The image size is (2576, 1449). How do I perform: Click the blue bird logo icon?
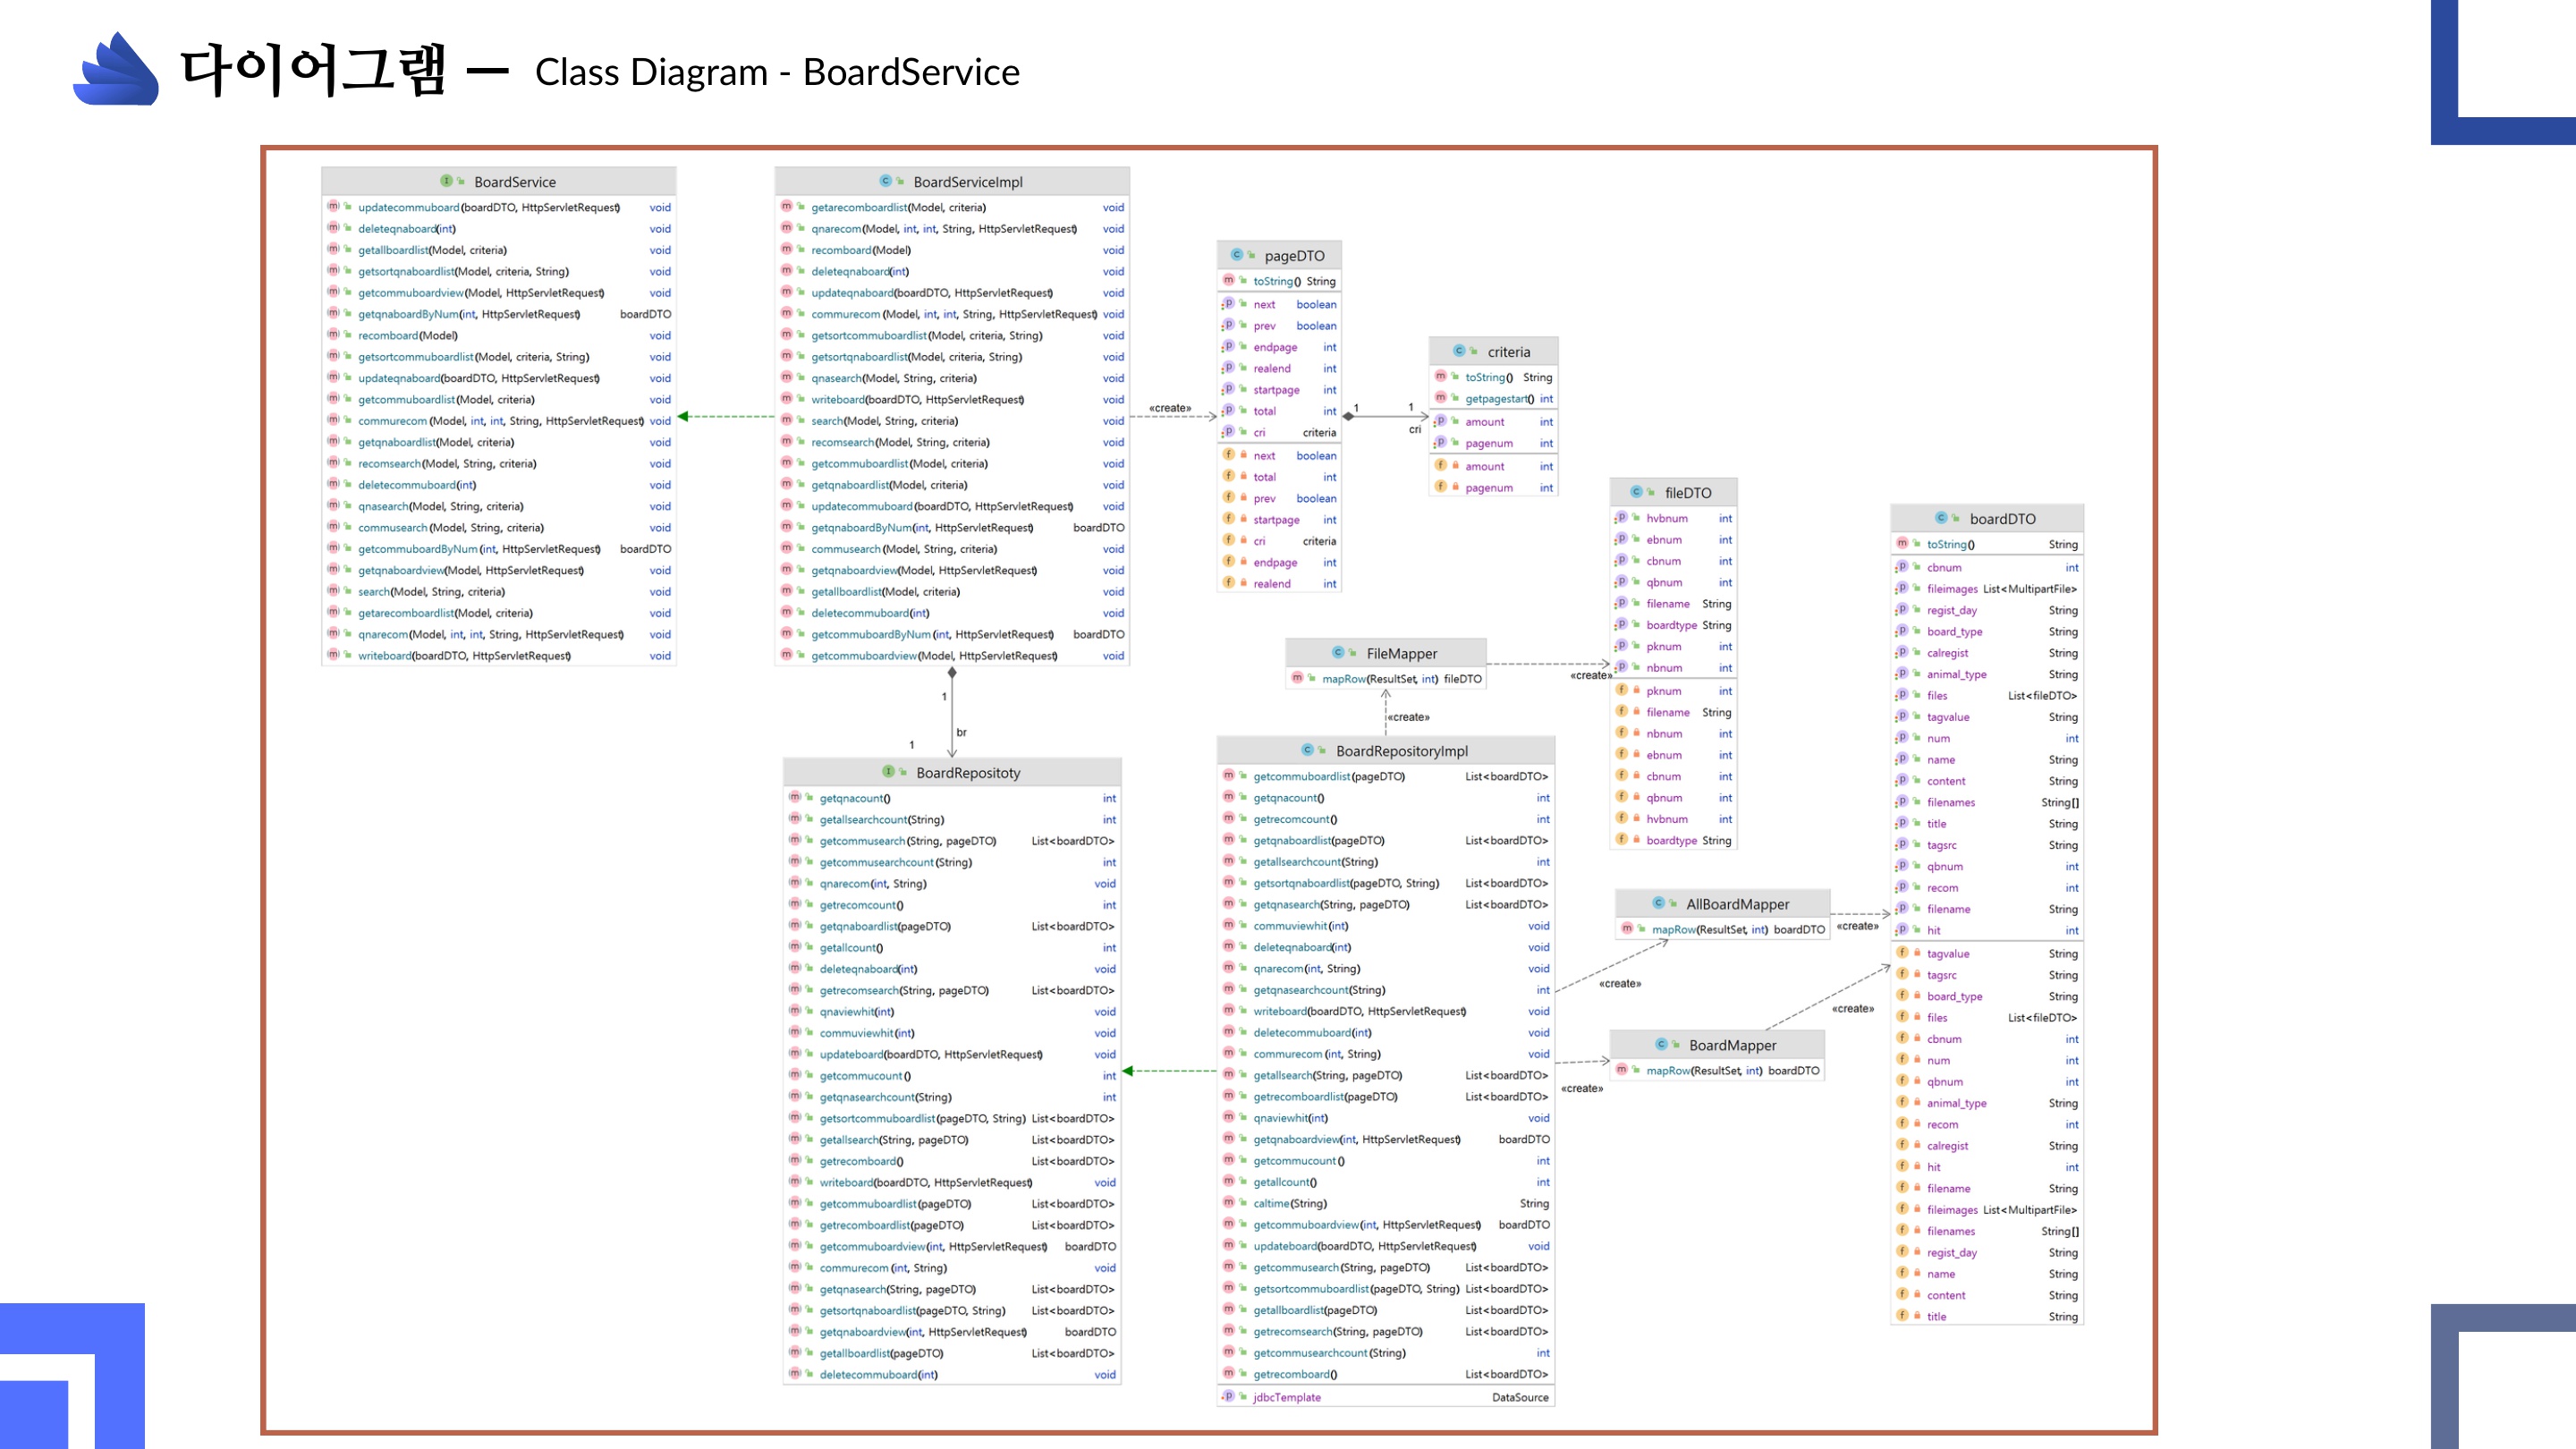coord(116,70)
